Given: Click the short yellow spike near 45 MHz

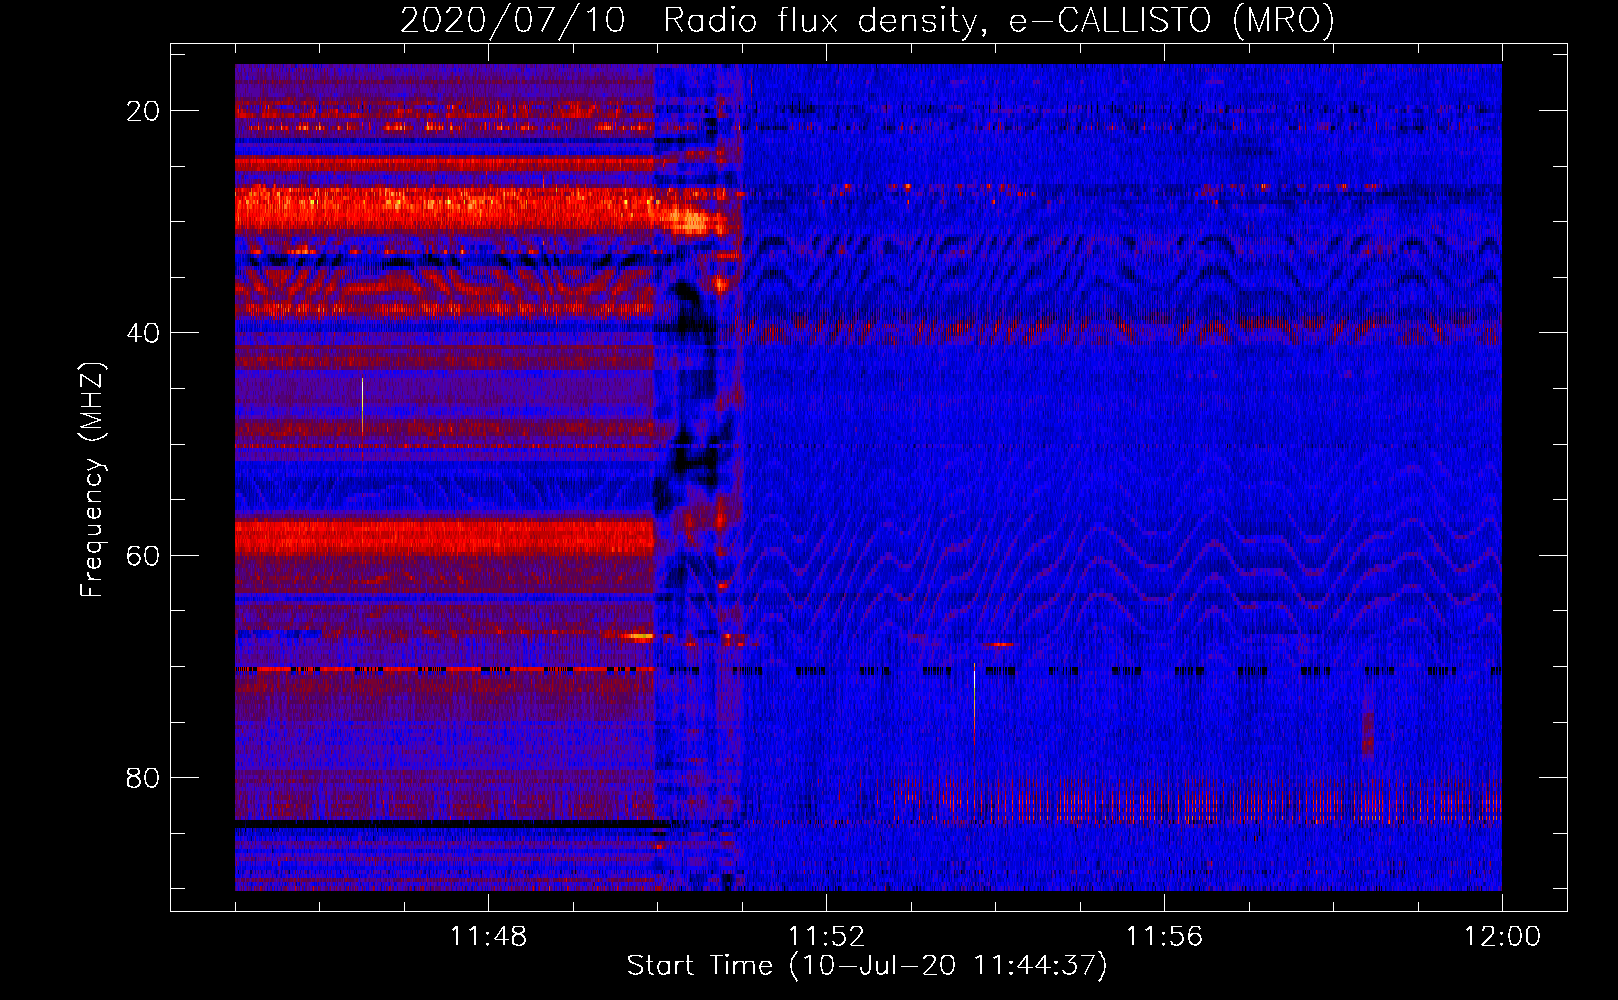Looking at the screenshot, I should click(362, 410).
